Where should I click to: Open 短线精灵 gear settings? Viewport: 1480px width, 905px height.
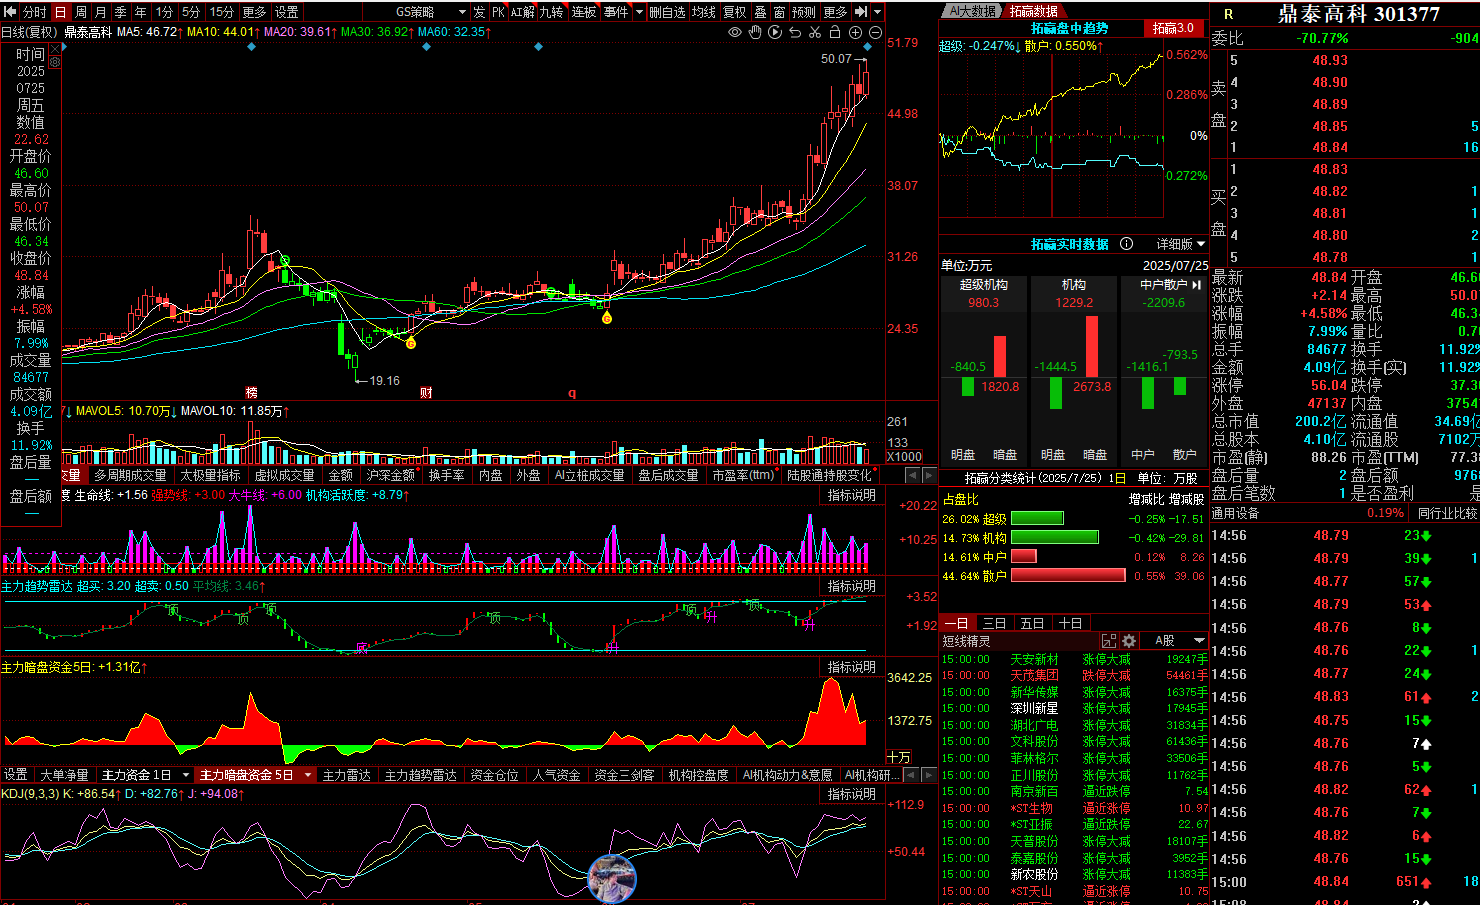point(1129,641)
